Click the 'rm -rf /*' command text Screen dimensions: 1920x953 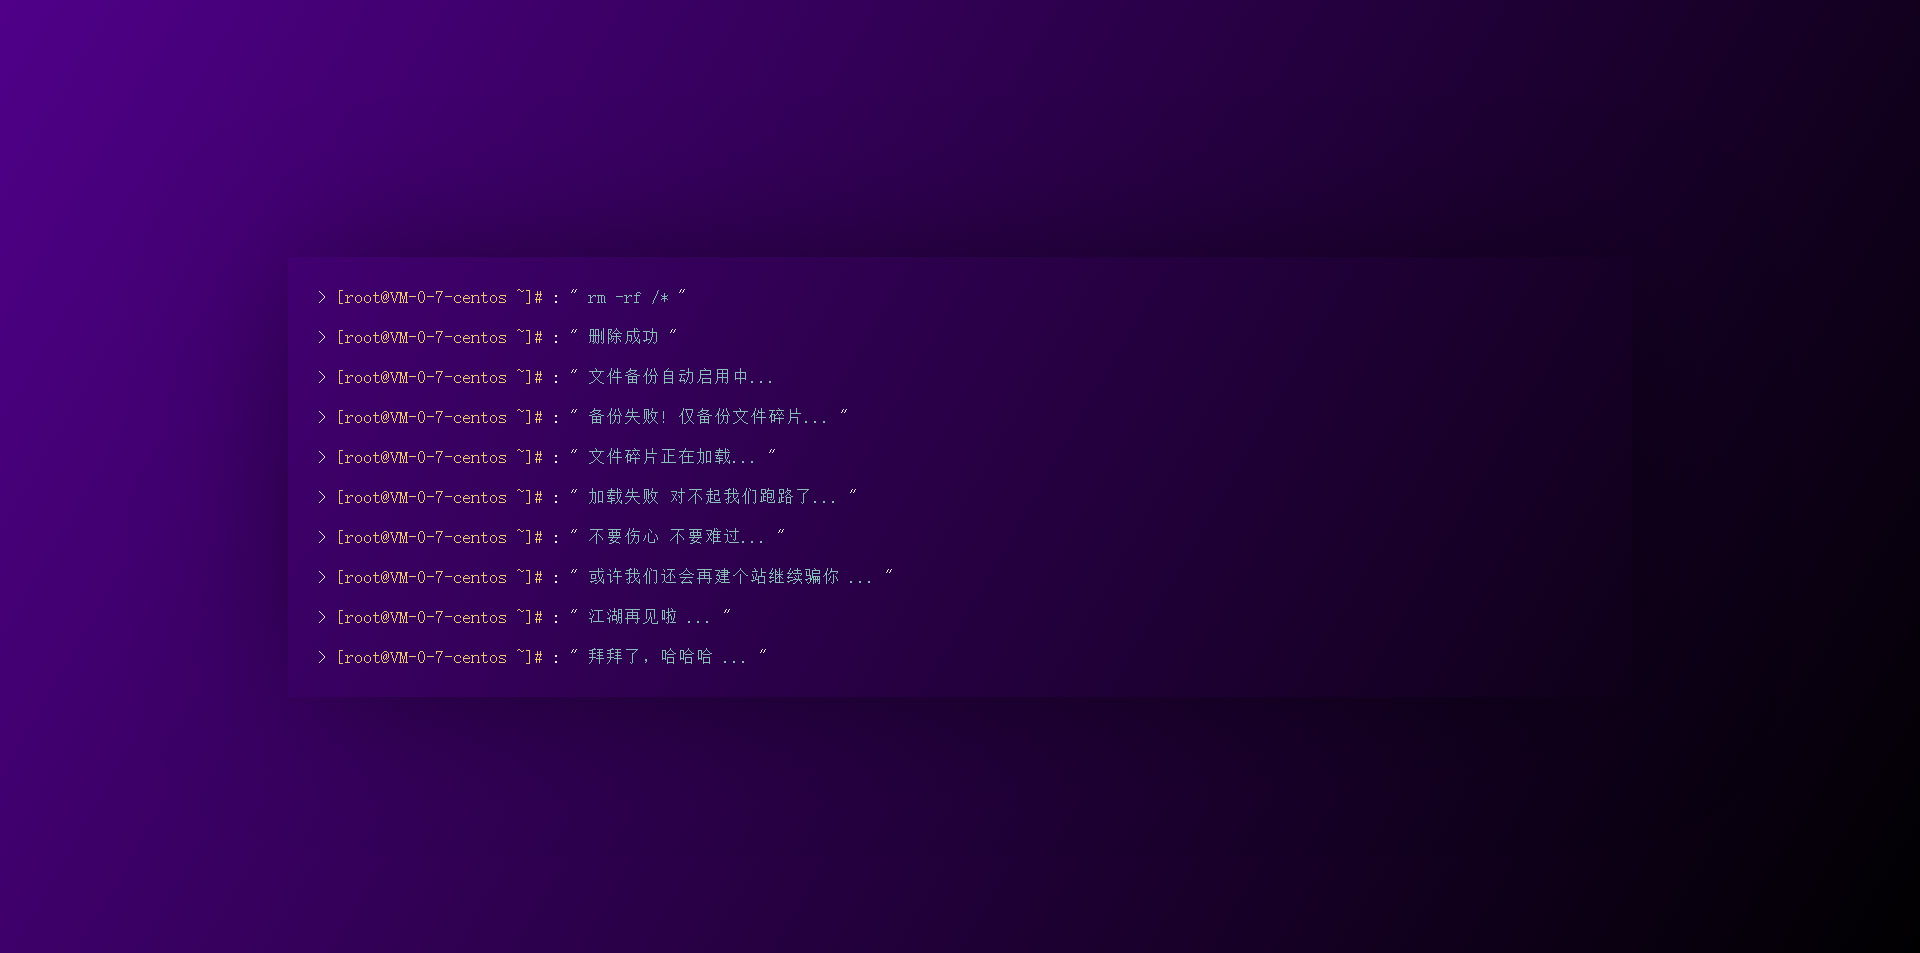627,298
